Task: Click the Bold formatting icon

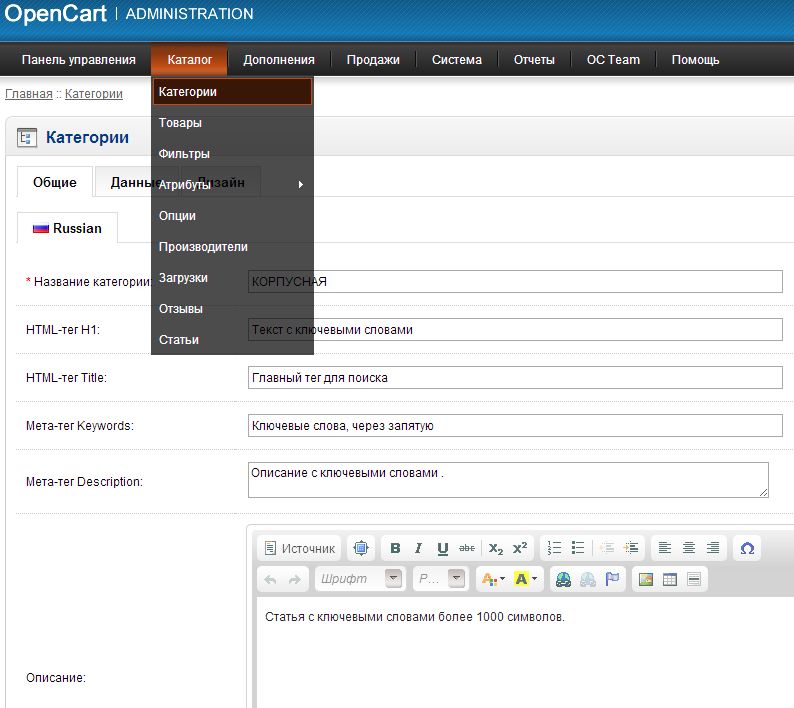Action: (395, 548)
